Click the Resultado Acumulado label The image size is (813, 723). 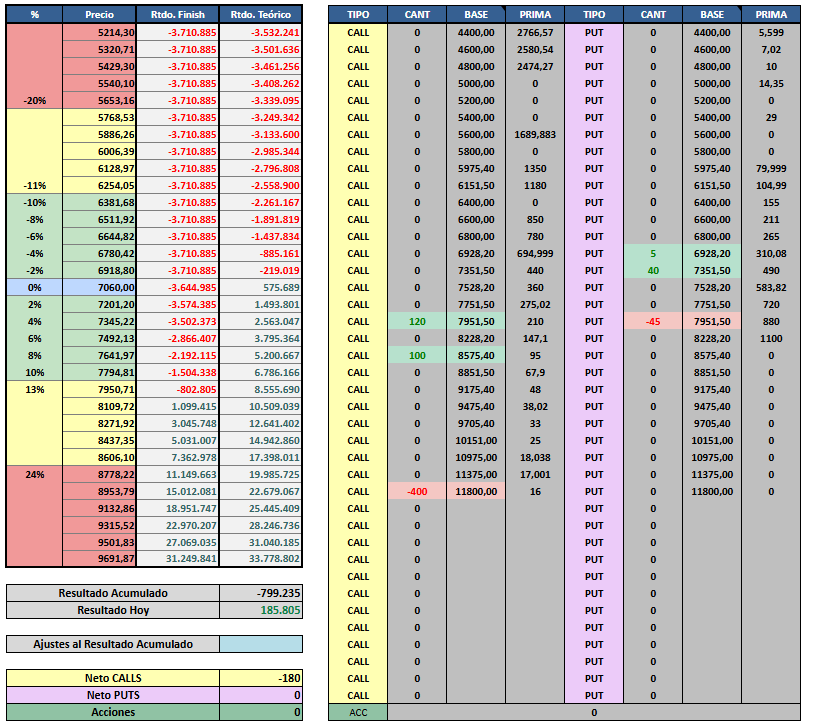[113, 593]
